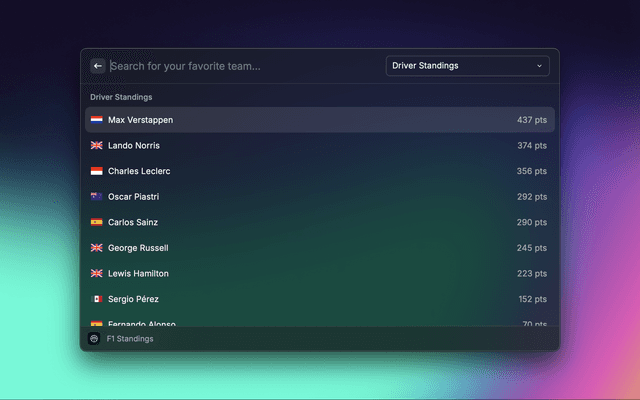The image size is (640, 400).
Task: Click the F1 Standings footer label
Action: pyautogui.click(x=130, y=339)
